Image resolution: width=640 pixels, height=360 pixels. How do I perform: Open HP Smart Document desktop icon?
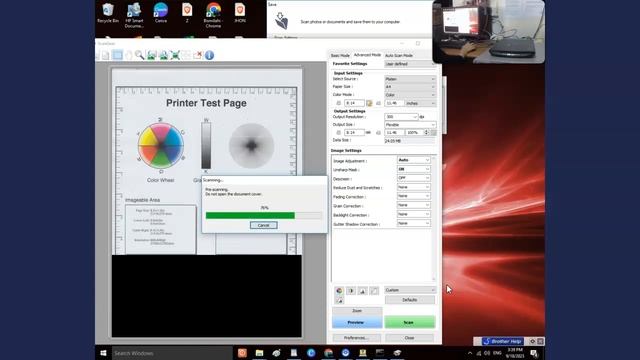click(x=134, y=15)
